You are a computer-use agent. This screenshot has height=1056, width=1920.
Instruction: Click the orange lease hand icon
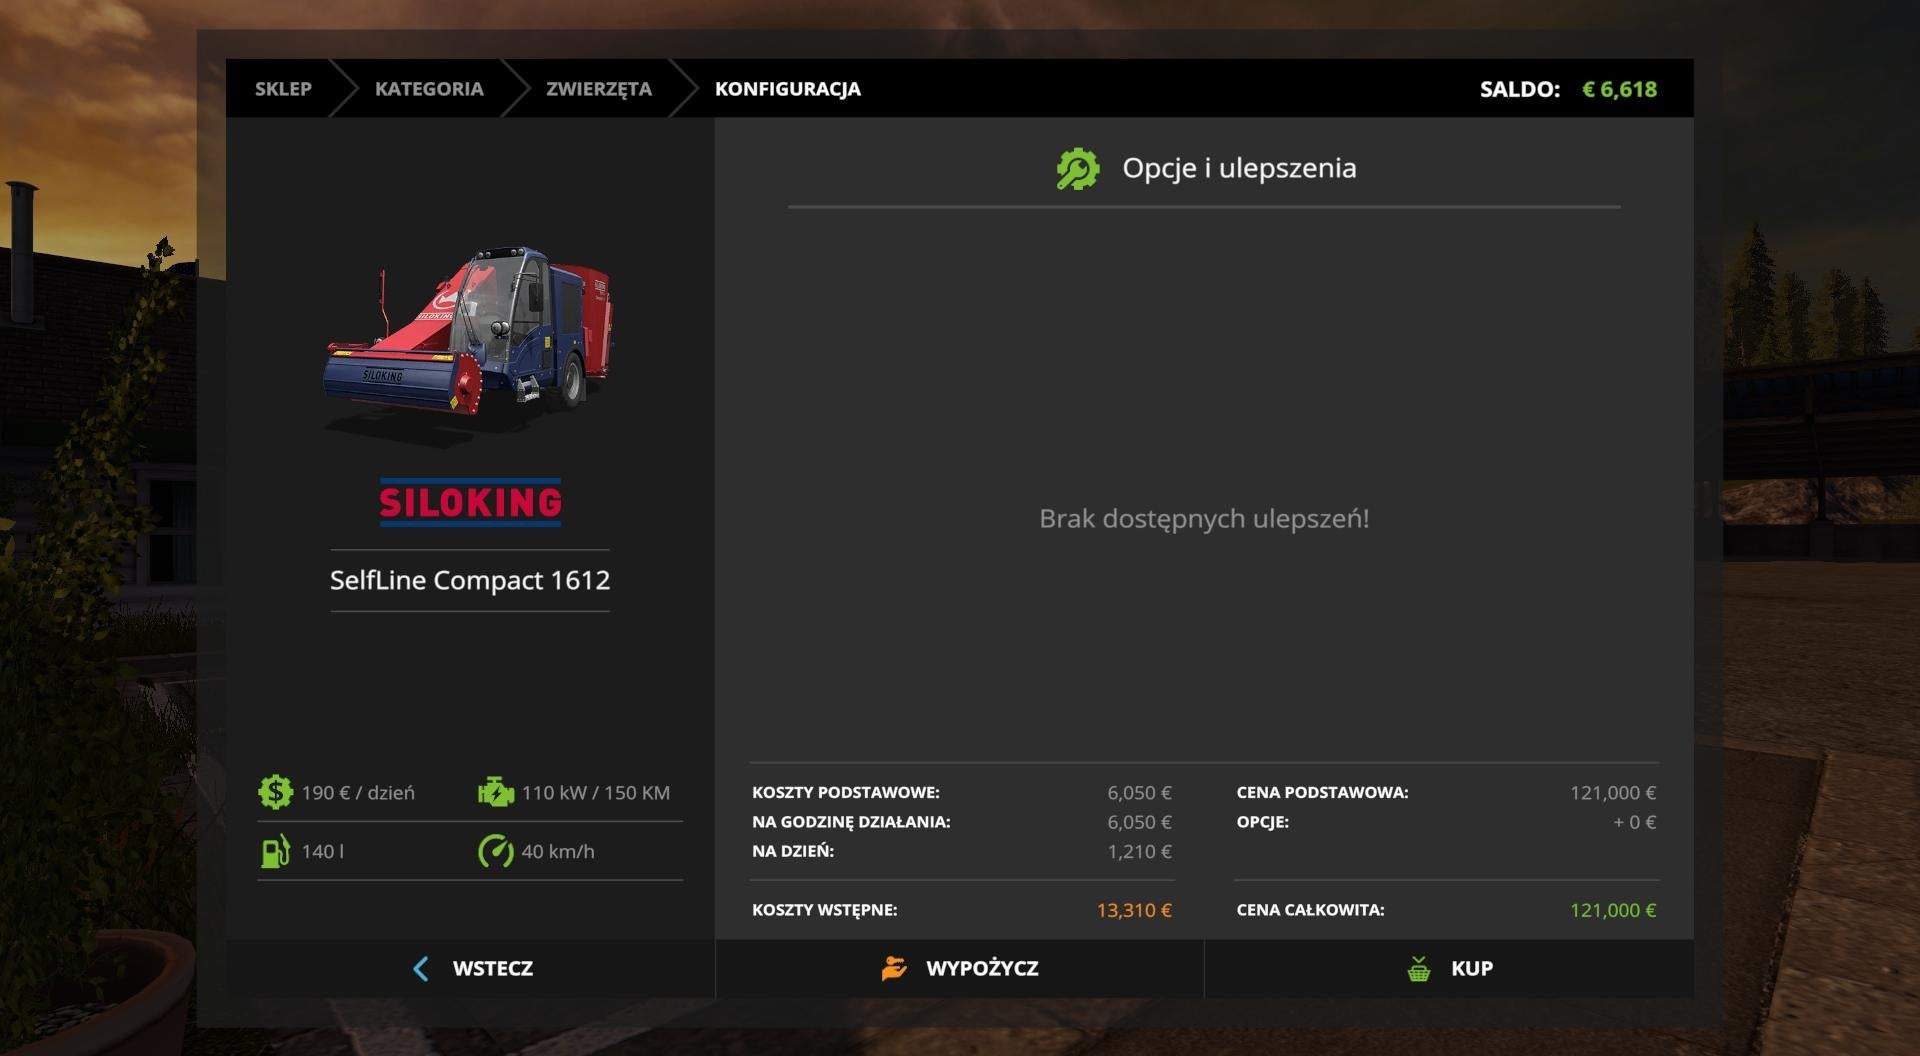pyautogui.click(x=894, y=968)
